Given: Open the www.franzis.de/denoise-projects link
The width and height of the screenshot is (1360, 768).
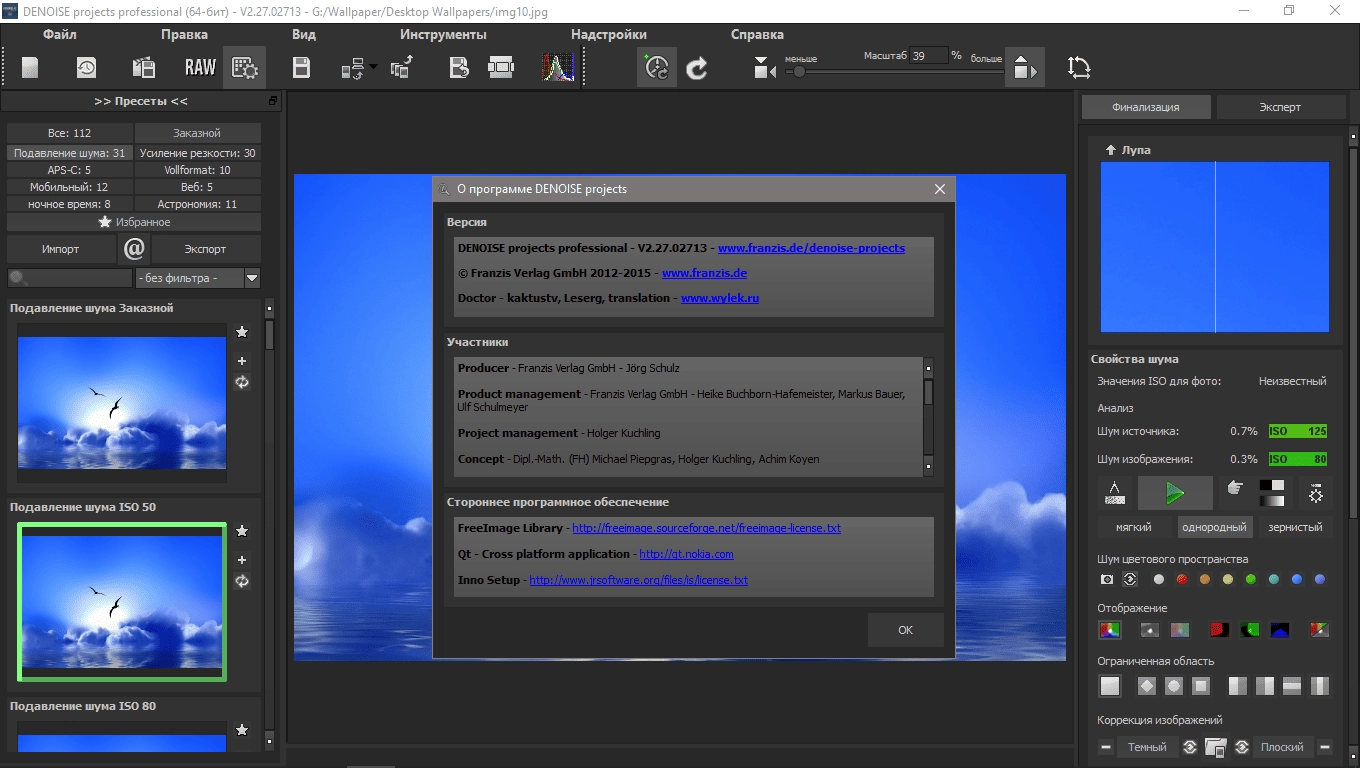Looking at the screenshot, I should click(811, 248).
